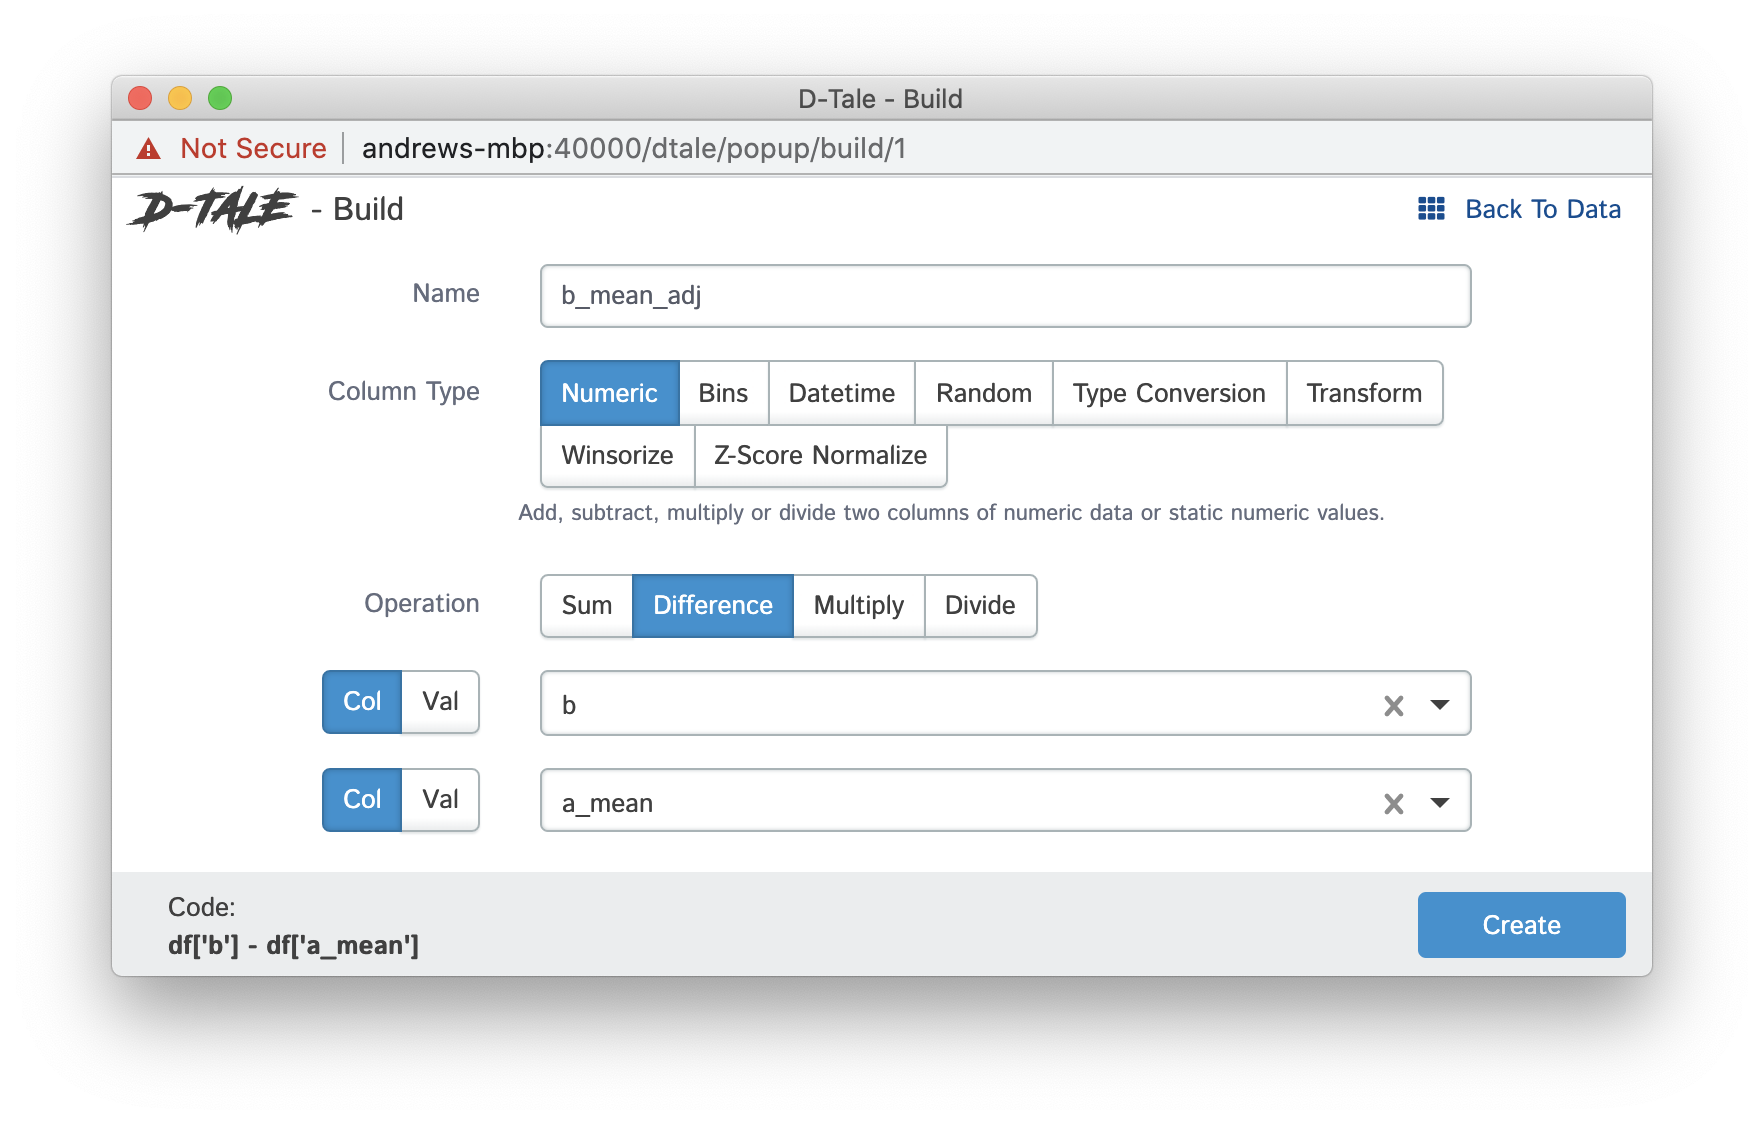1764x1124 pixels.
Task: Click the Back To Data grid icon
Action: (x=1431, y=208)
